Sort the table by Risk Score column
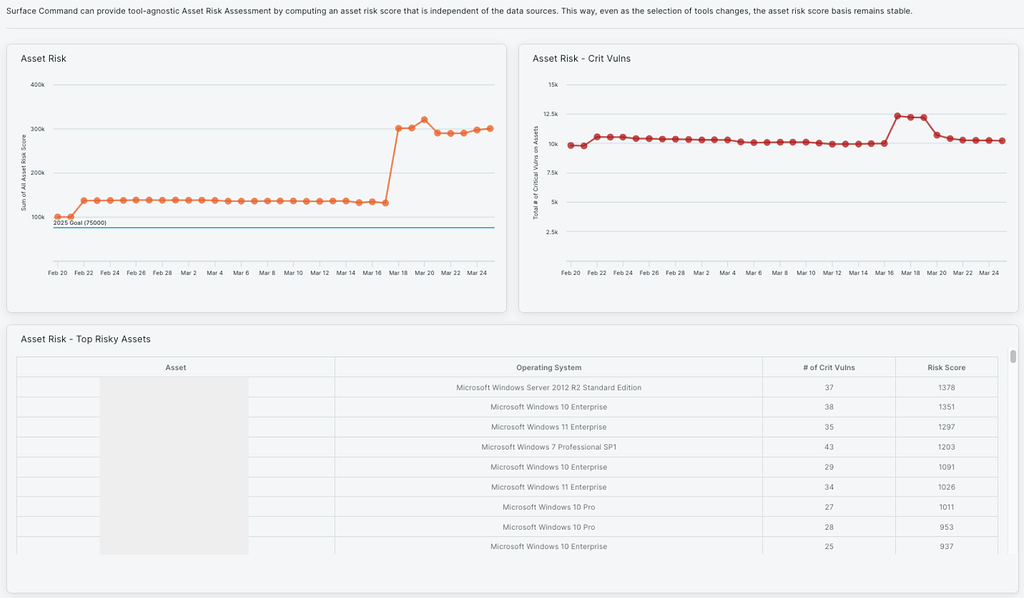Image resolution: width=1024 pixels, height=598 pixels. (945, 367)
